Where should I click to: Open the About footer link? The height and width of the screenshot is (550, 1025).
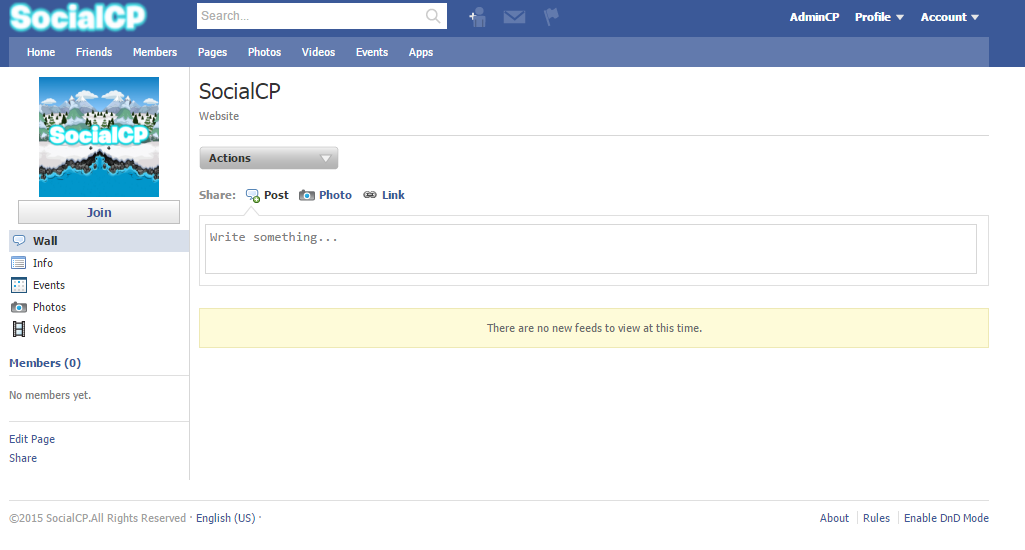pos(834,518)
